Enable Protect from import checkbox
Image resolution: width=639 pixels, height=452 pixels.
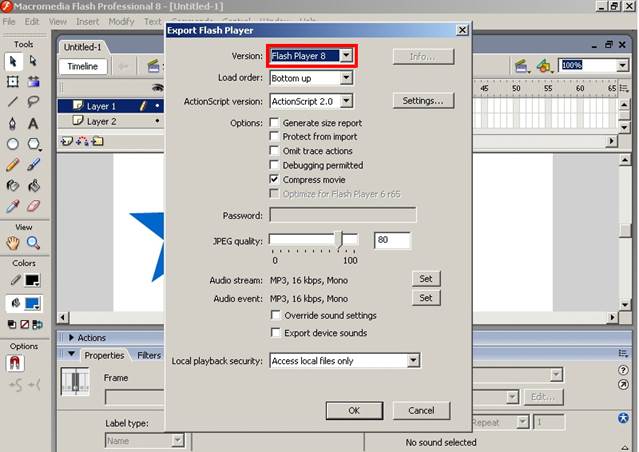(x=275, y=137)
